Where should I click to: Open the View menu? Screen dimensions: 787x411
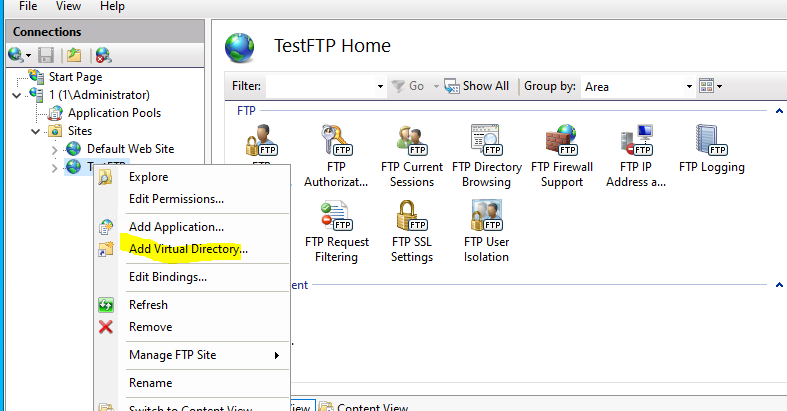coord(68,7)
